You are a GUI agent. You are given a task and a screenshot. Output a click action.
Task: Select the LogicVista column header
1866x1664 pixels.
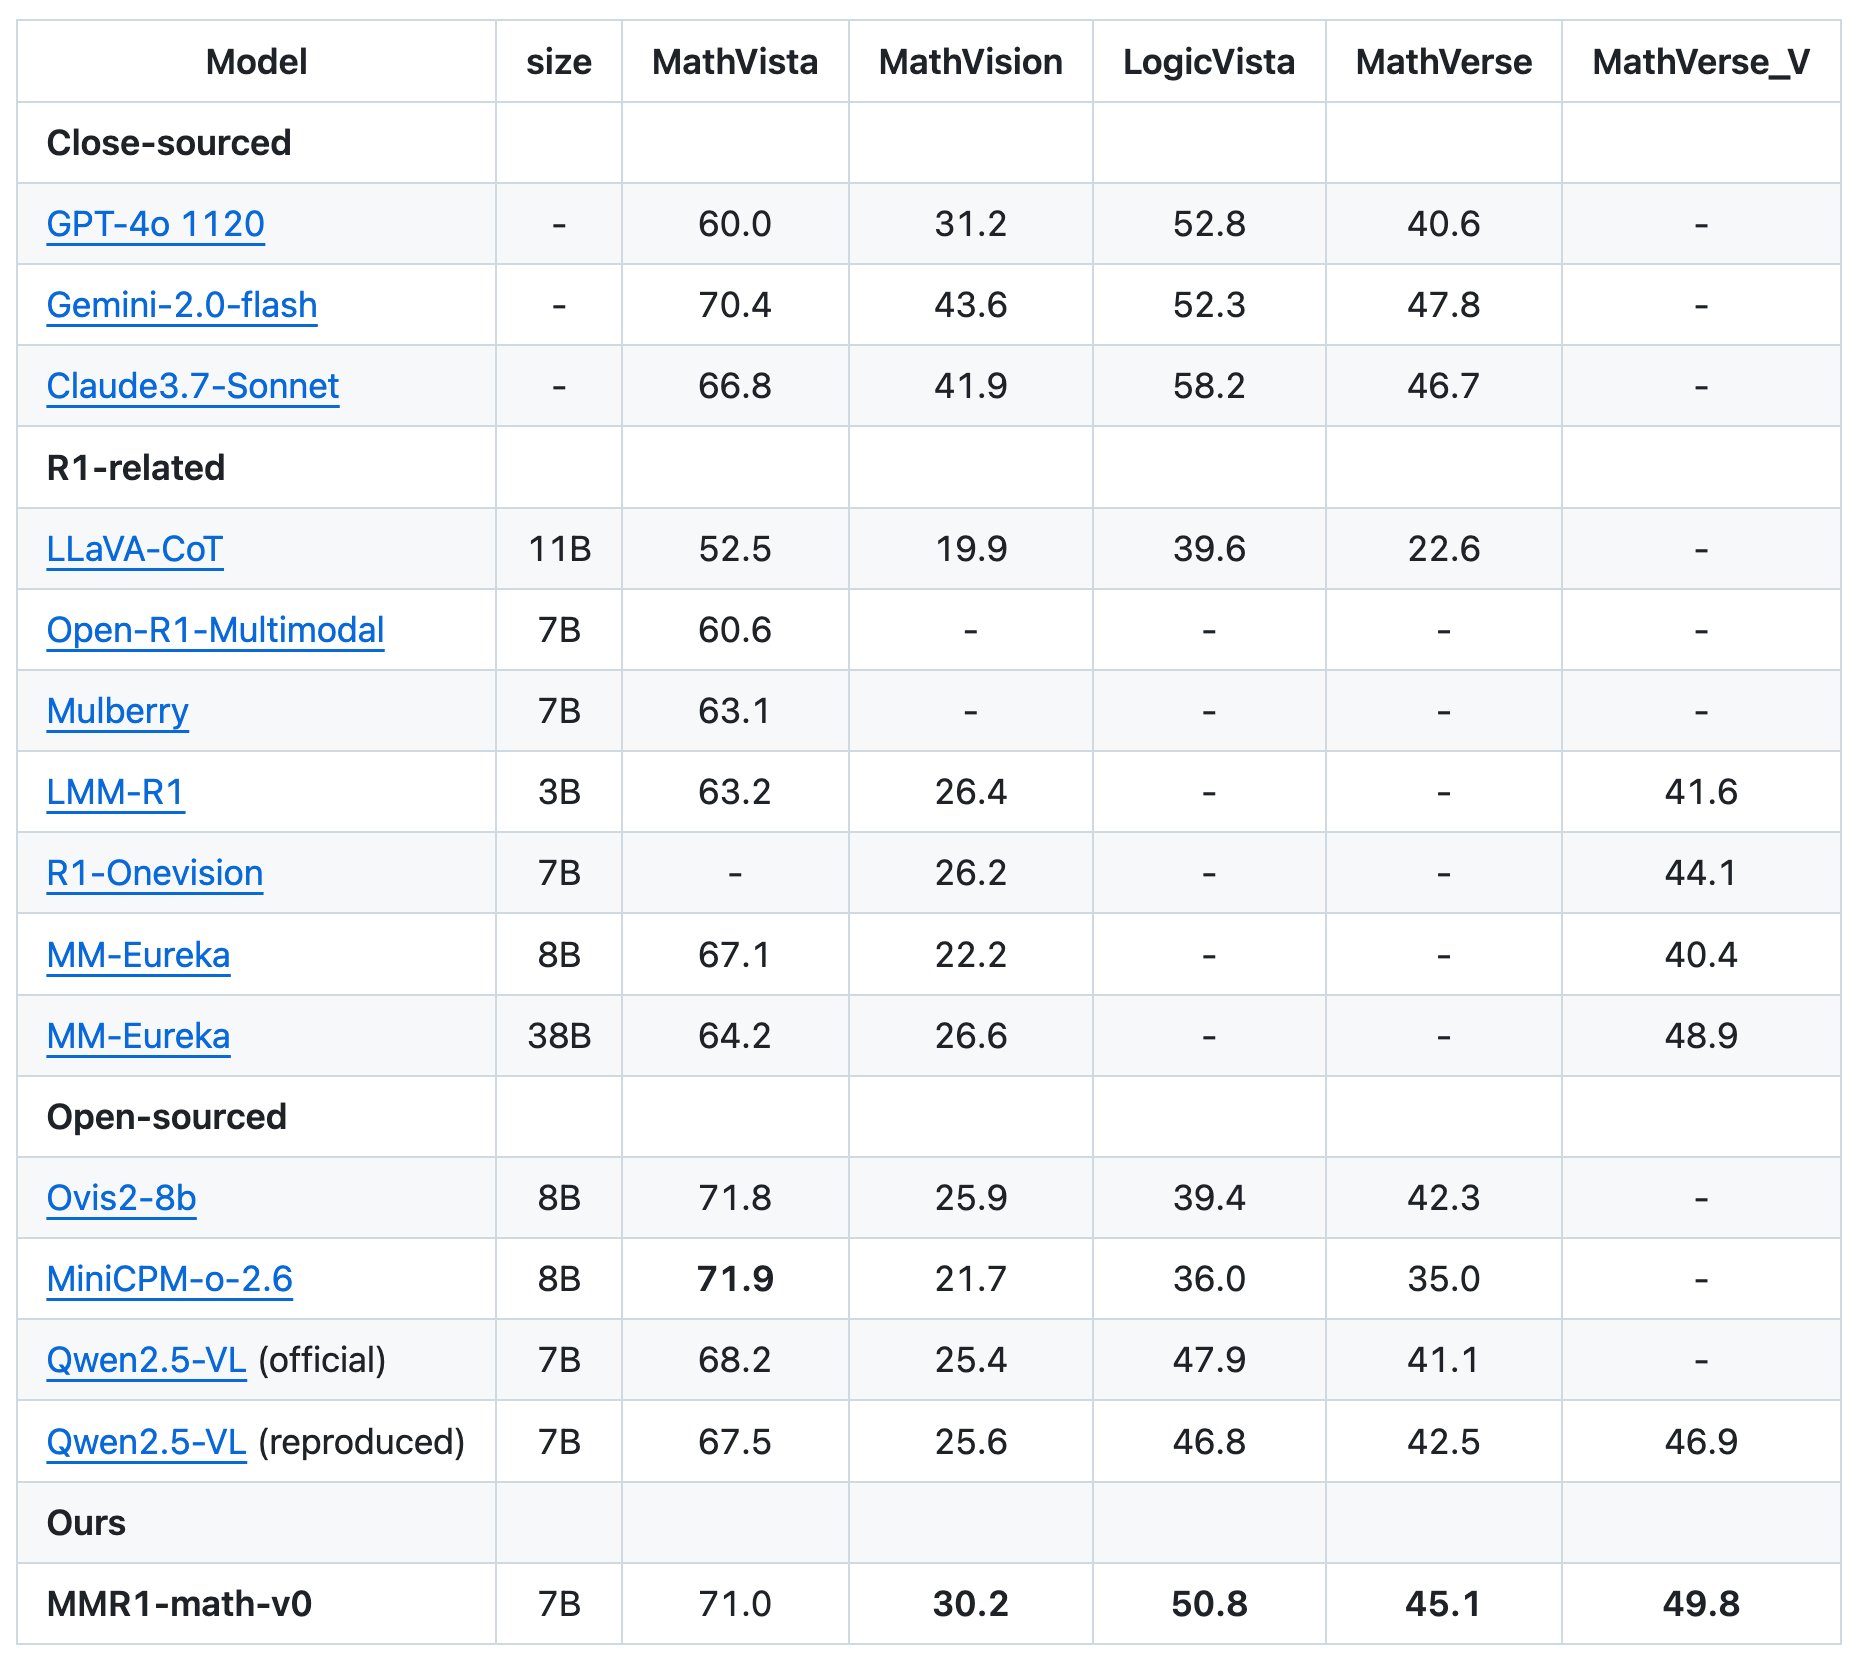(1210, 62)
